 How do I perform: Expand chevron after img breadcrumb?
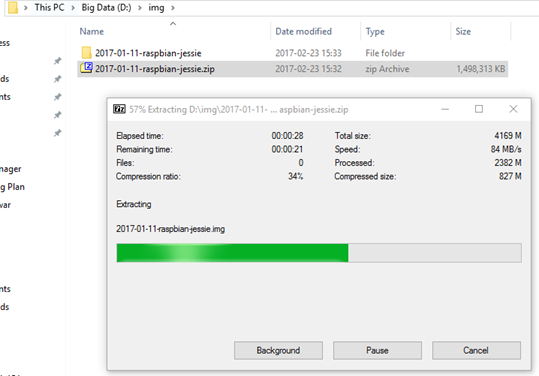click(x=173, y=8)
